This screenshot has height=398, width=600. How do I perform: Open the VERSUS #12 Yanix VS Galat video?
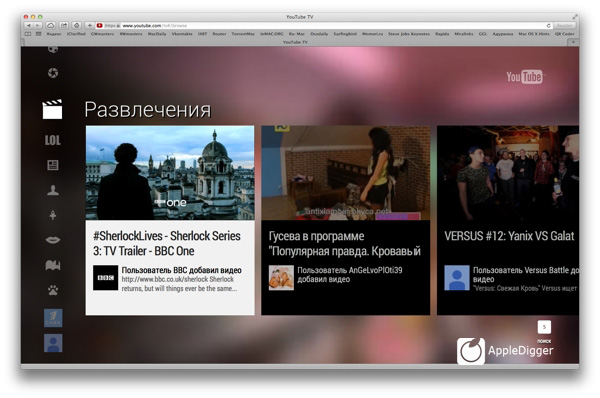508,220
